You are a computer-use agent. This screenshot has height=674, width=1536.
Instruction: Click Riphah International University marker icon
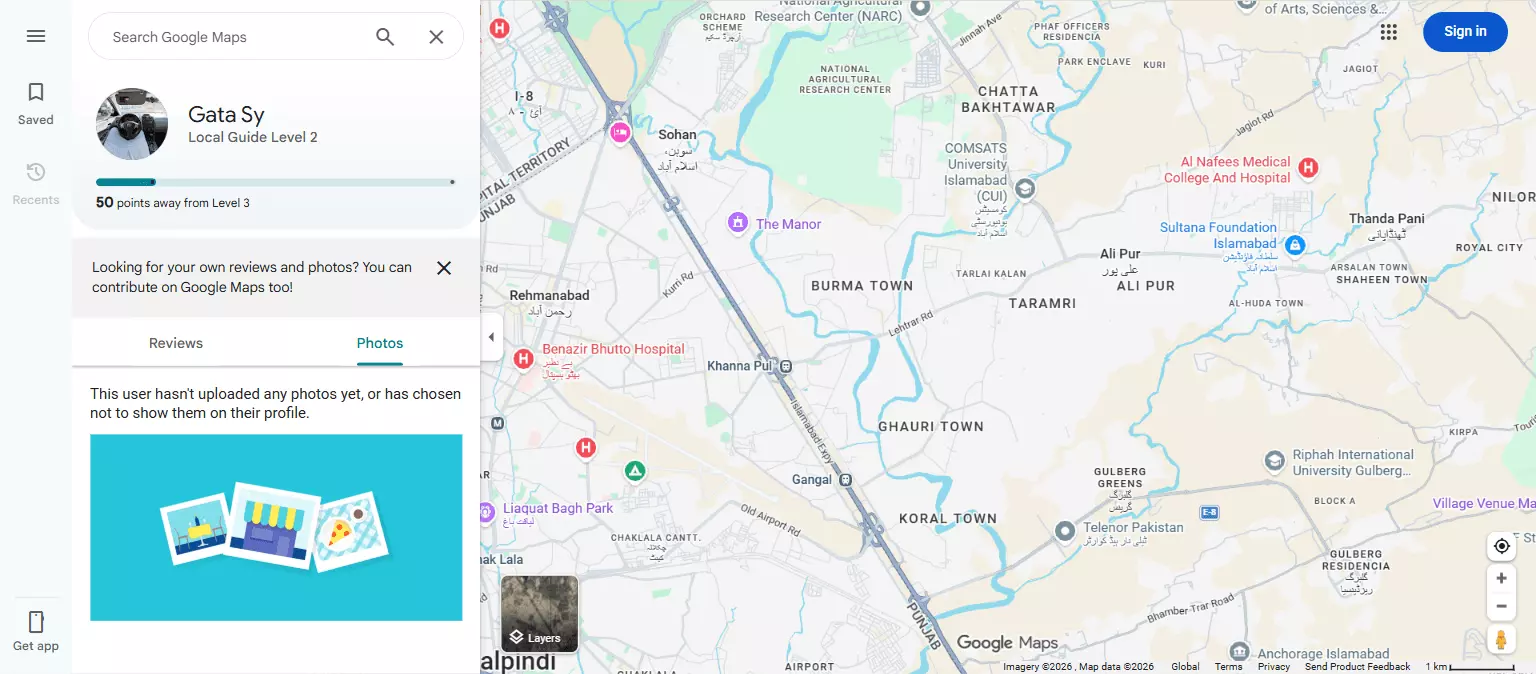click(1275, 461)
